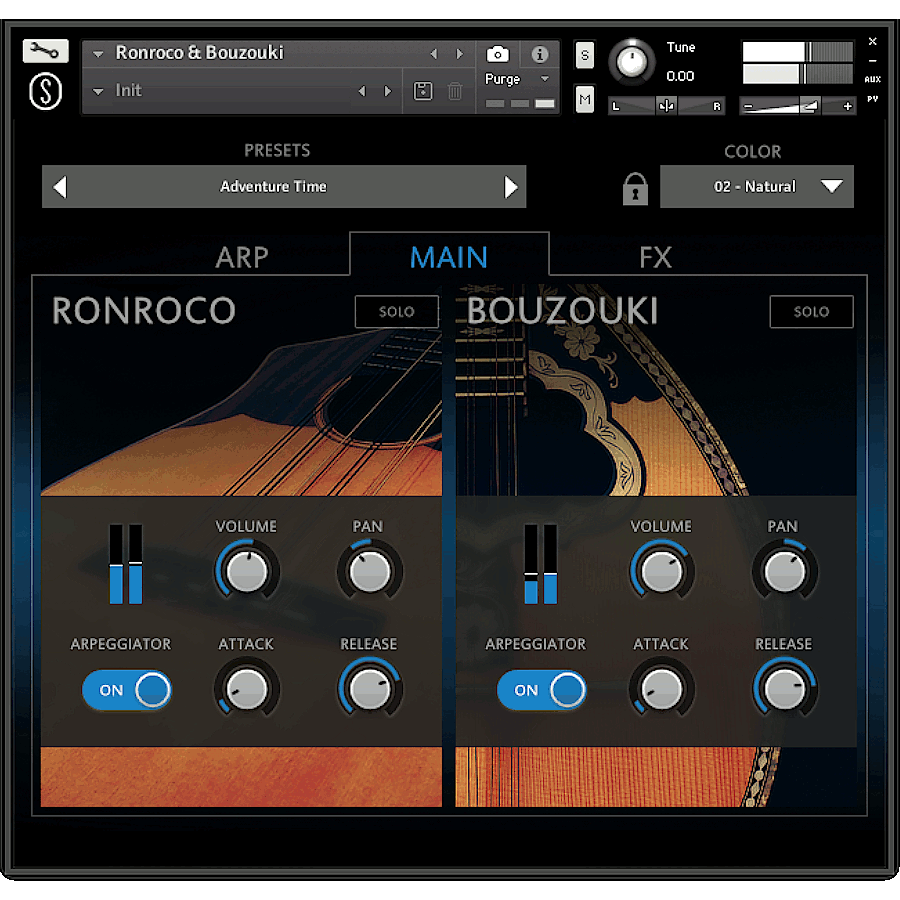Open the instrument info icon
900x900 pixels.
[x=539, y=55]
